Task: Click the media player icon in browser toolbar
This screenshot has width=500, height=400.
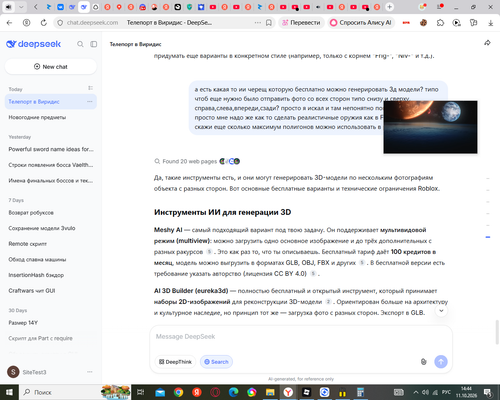Action: click(457, 23)
